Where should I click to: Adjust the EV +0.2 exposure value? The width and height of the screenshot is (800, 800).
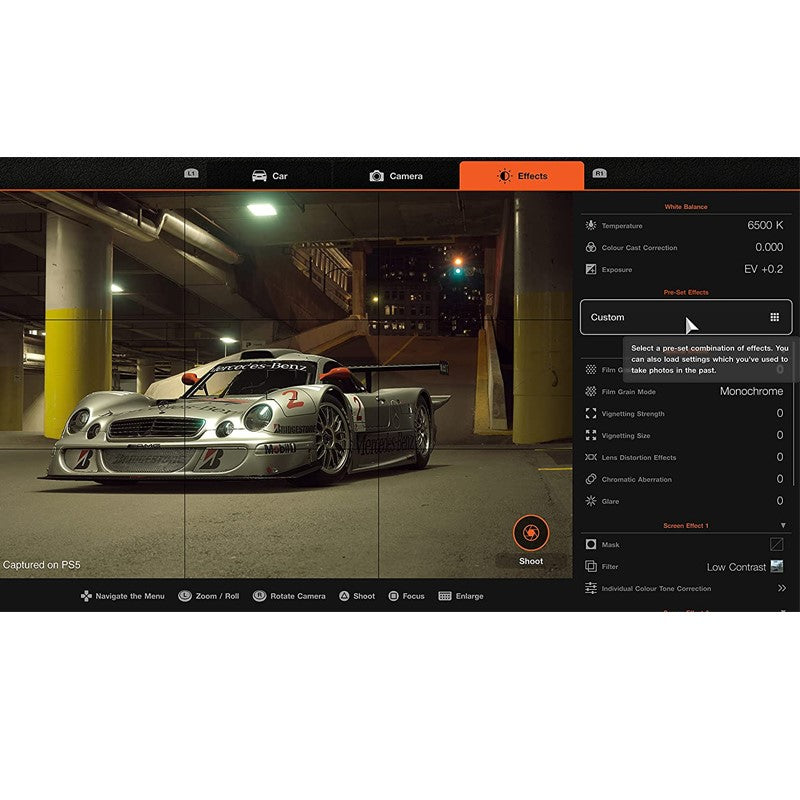coord(763,269)
